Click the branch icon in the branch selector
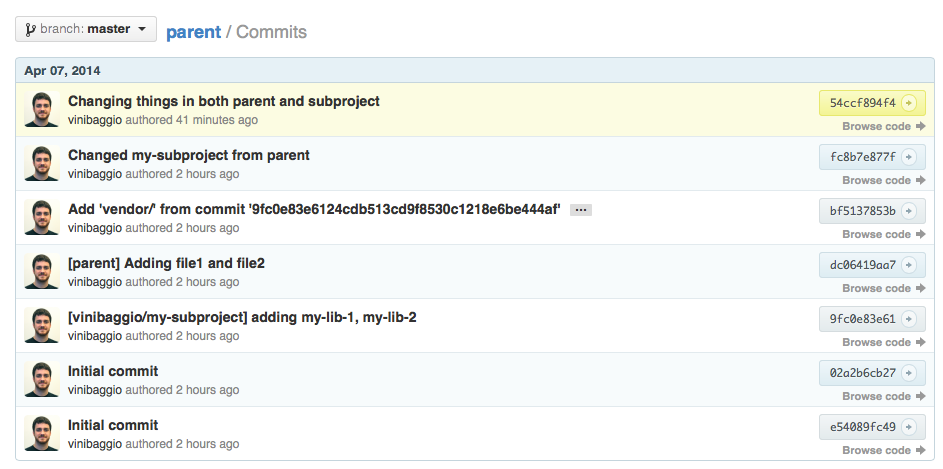Screen dimensions: 943x469 pyautogui.click(x=30, y=29)
